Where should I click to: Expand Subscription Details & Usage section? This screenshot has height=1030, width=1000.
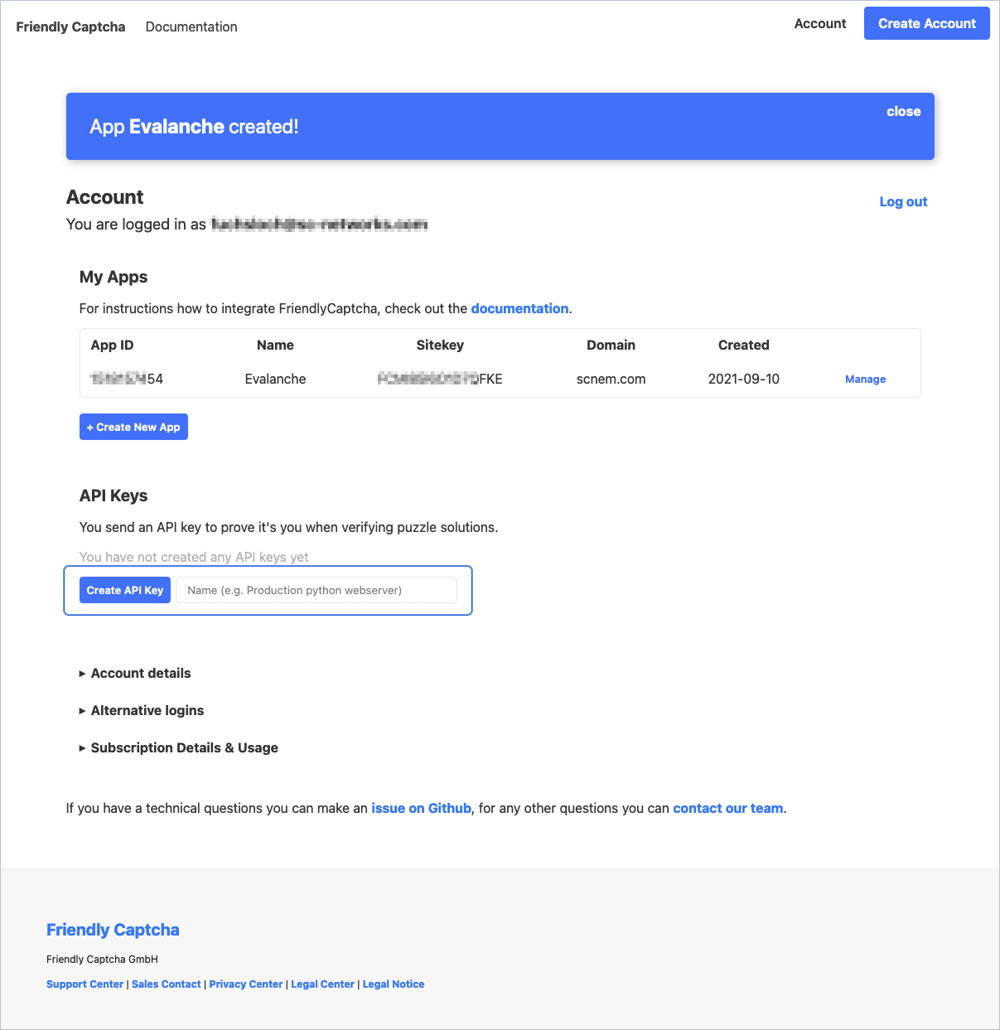click(x=184, y=748)
